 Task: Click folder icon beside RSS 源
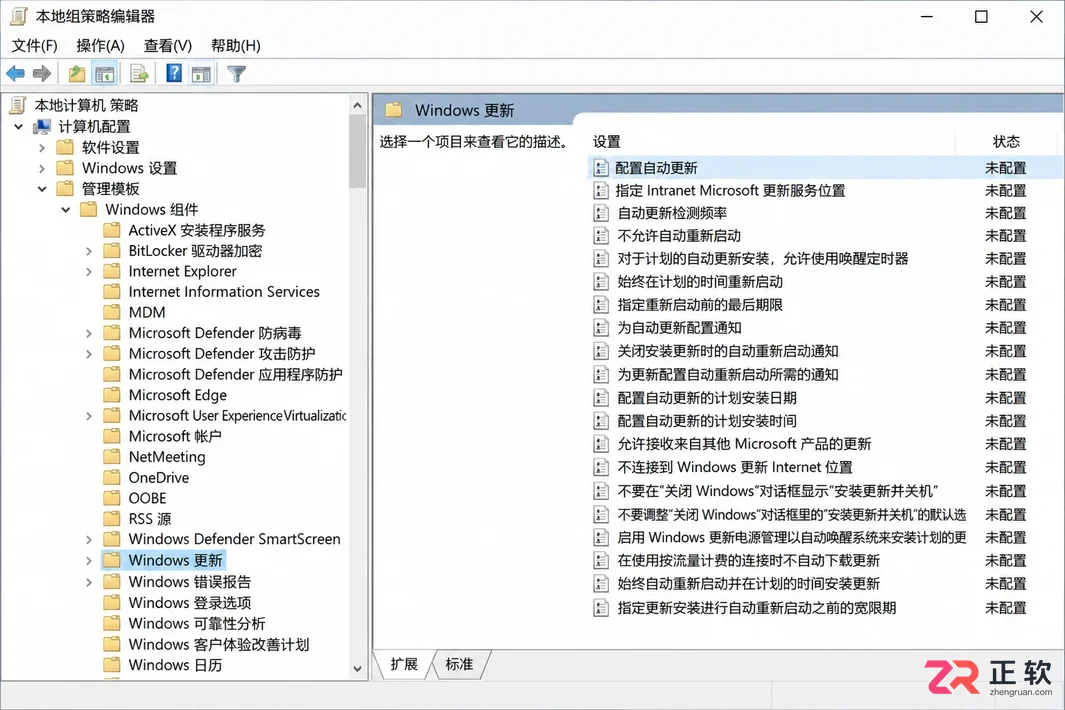[112, 518]
